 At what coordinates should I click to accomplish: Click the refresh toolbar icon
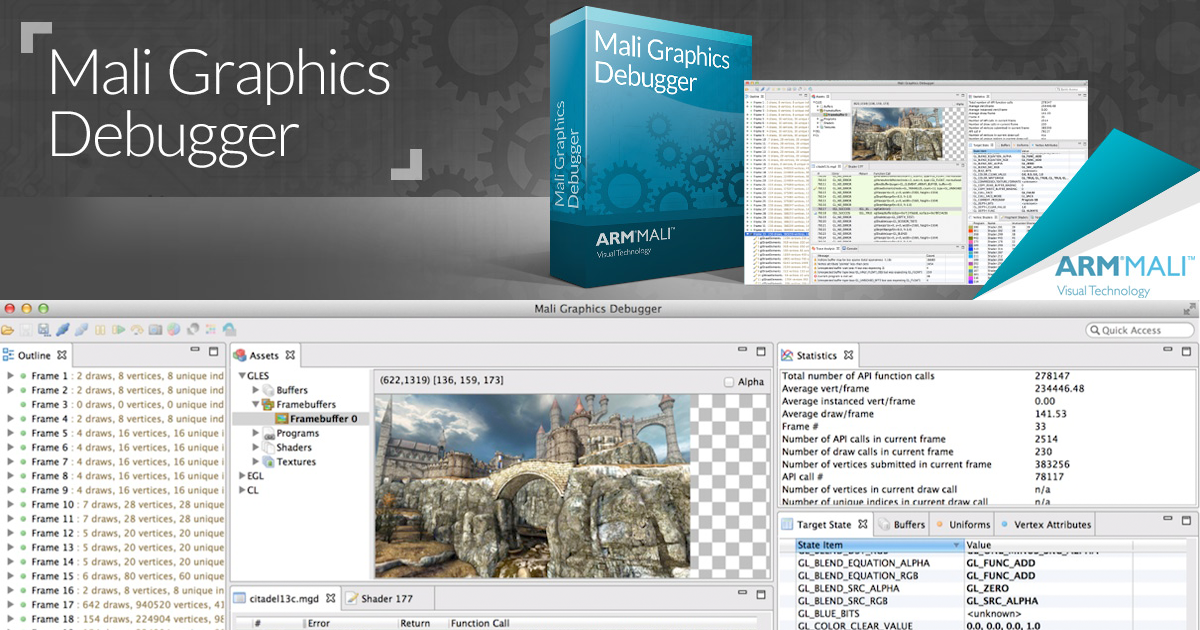193,330
